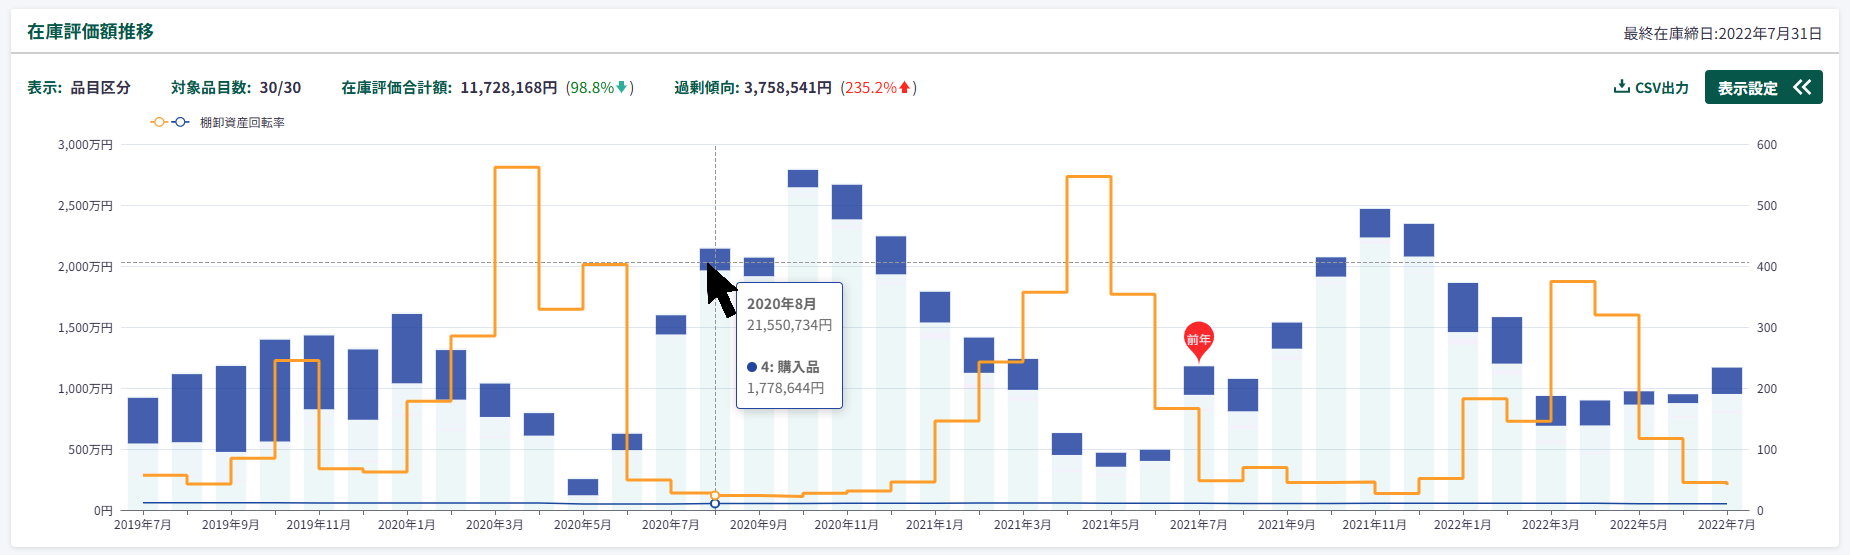Click the green down arrow next to 98.8%
Viewport: 1850px width, 555px height.
pyautogui.click(x=622, y=87)
